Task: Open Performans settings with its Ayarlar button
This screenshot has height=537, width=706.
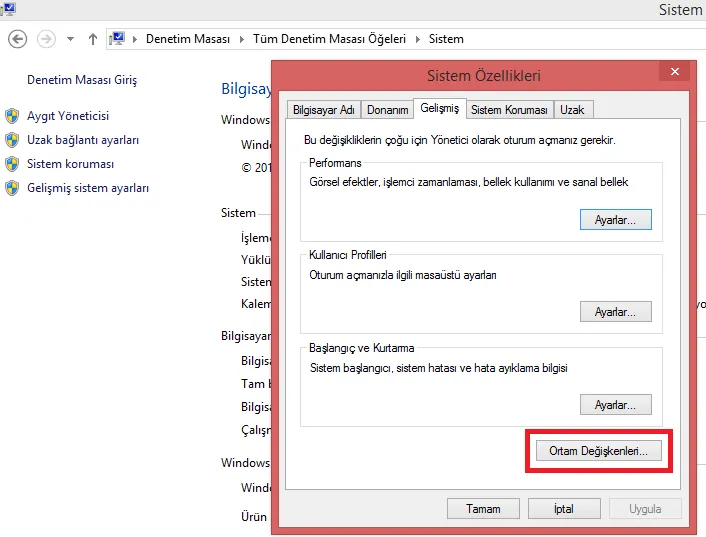Action: pos(615,219)
